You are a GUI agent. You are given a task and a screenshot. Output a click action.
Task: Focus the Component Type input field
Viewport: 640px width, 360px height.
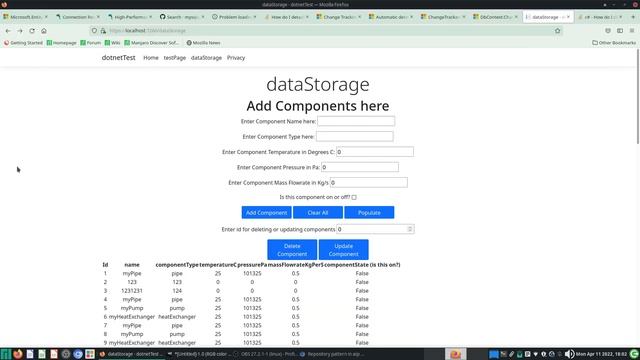355,136
